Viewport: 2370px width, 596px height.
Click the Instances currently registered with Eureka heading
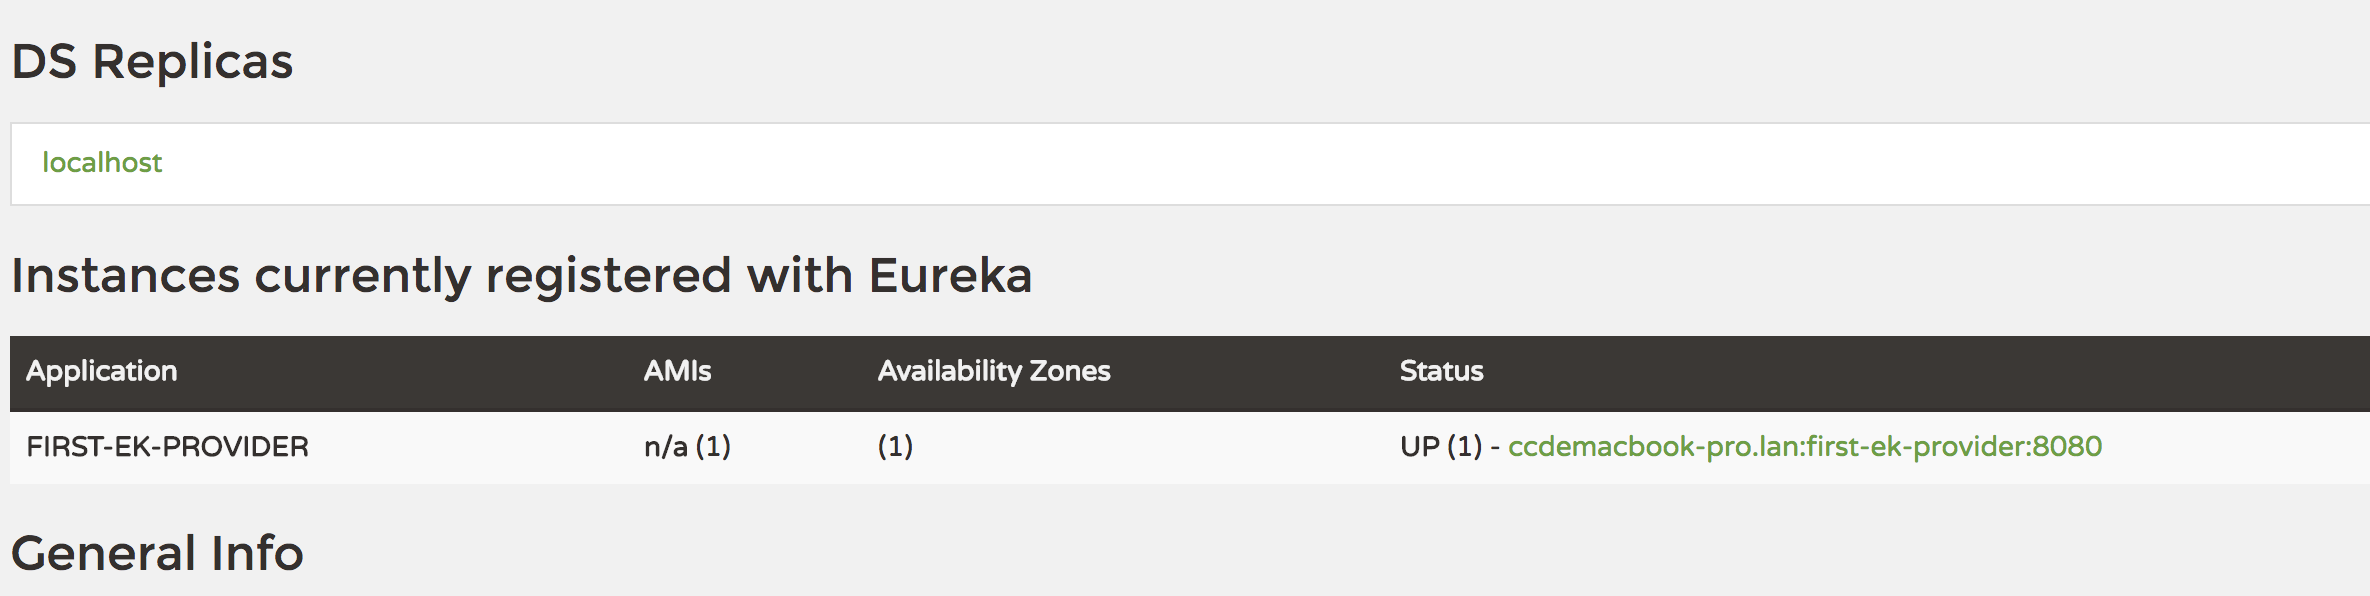[520, 275]
